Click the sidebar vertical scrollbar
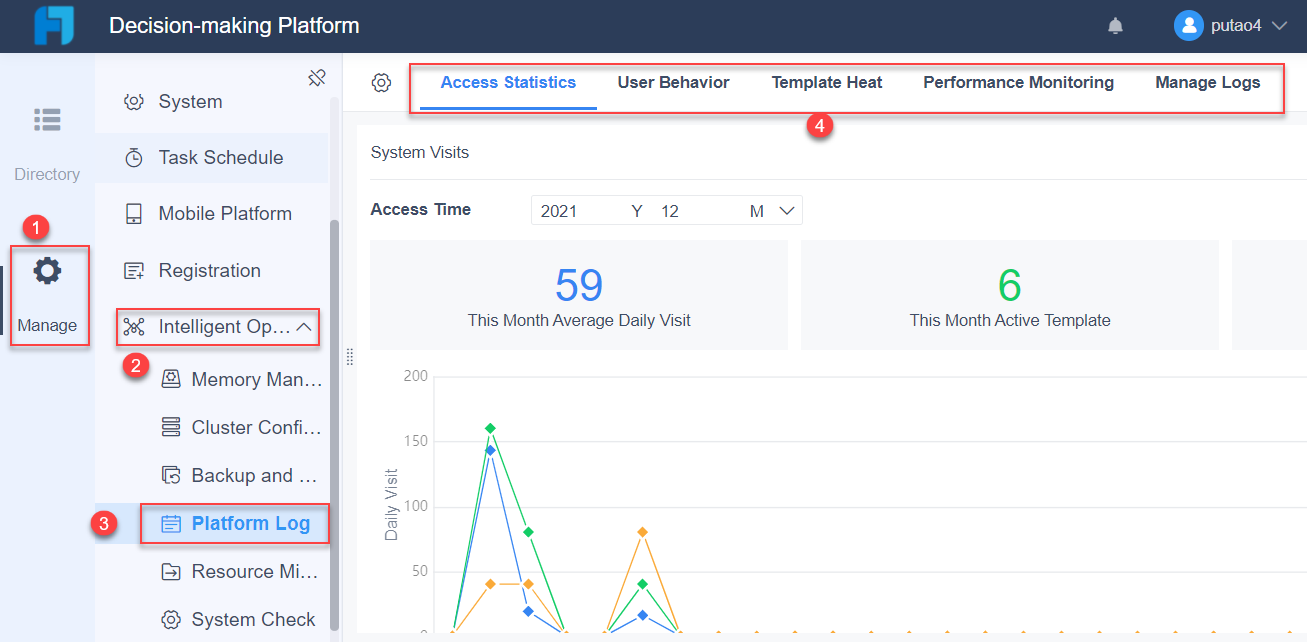Screen dimensions: 1307x642 tap(335, 425)
